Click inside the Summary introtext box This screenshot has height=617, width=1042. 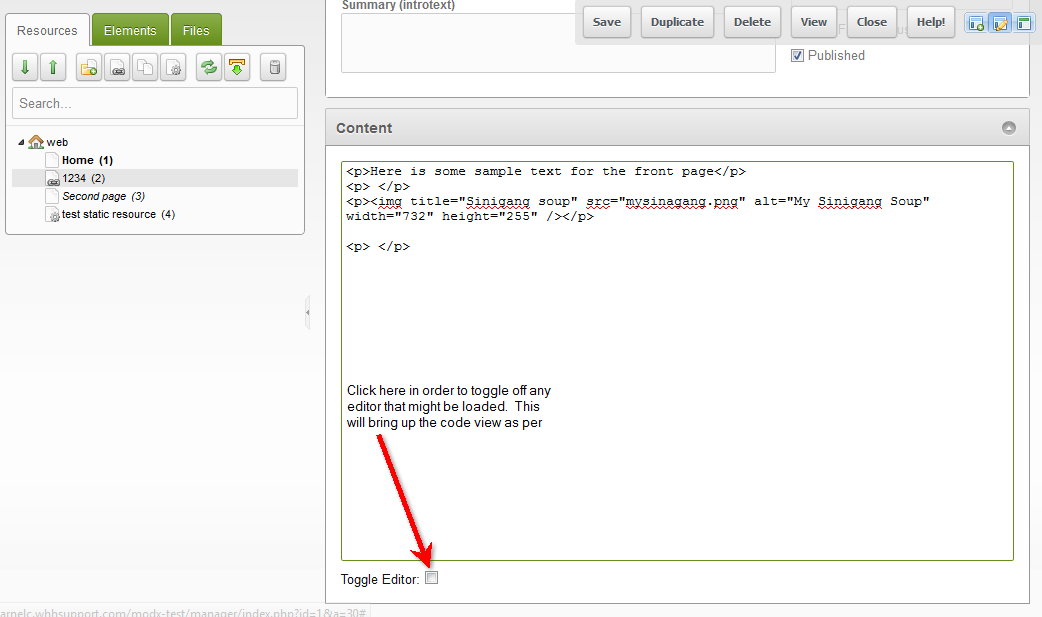point(558,43)
